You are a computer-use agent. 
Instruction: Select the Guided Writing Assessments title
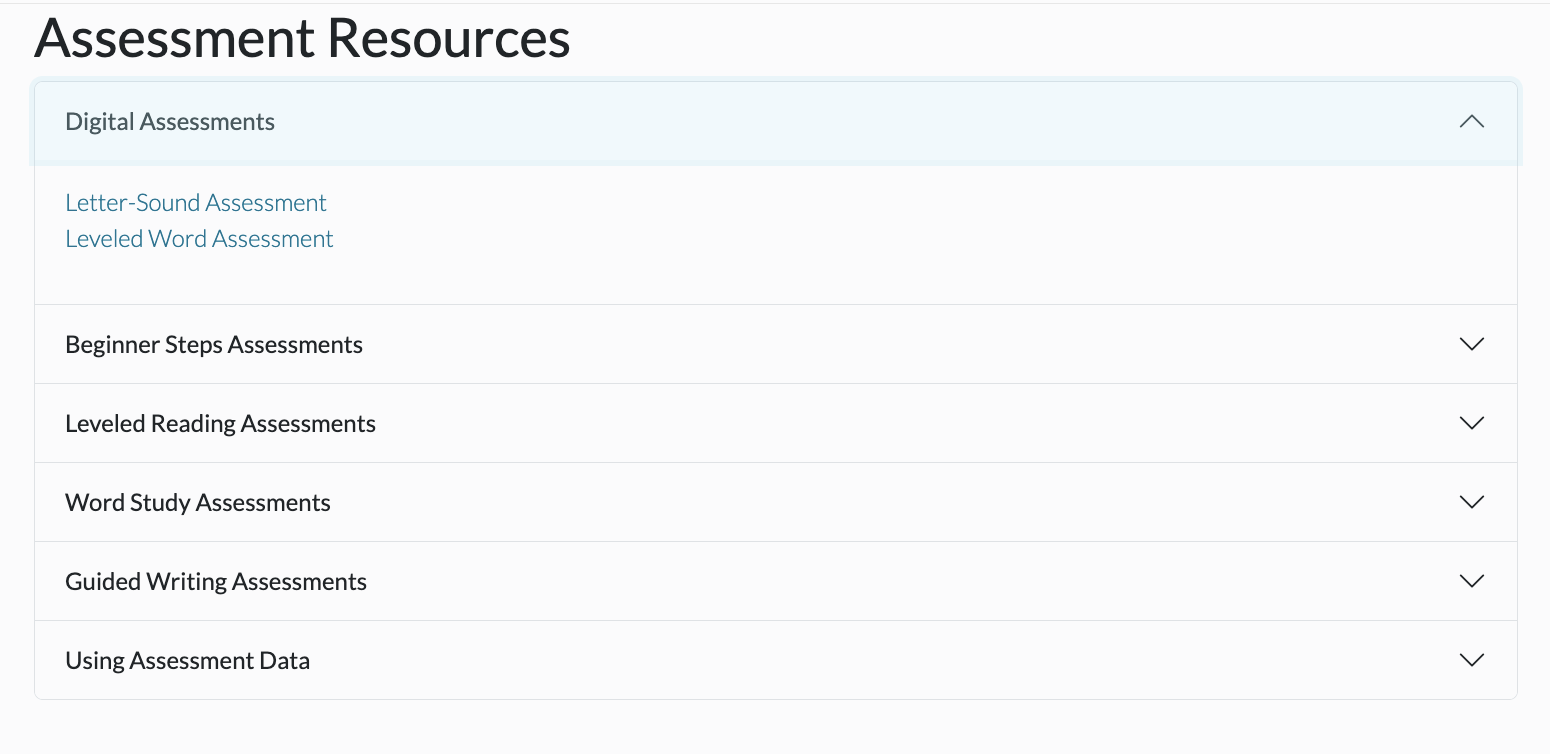216,582
